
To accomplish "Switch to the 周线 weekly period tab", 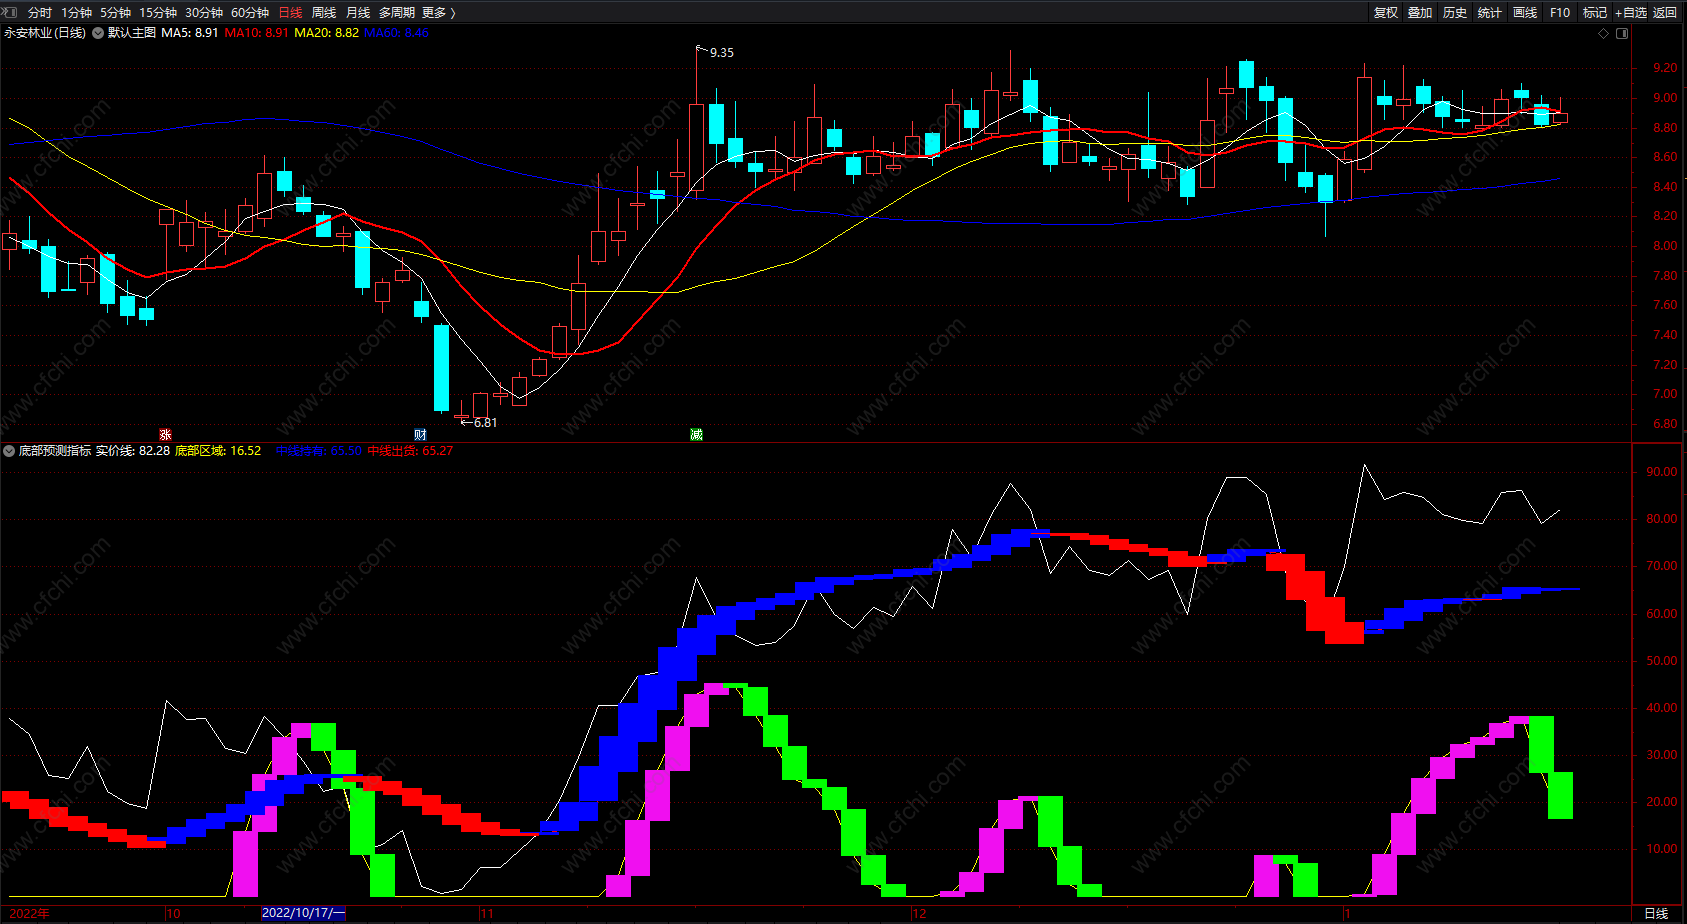I will click(324, 12).
